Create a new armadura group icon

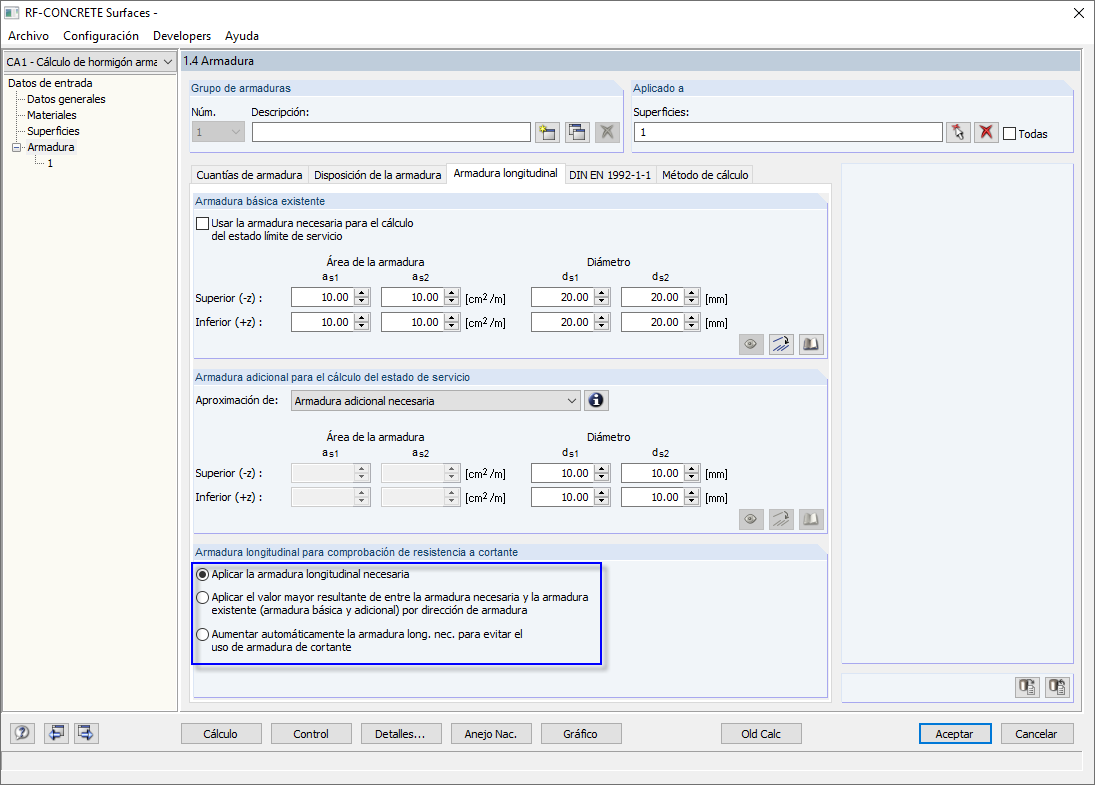pyautogui.click(x=548, y=132)
